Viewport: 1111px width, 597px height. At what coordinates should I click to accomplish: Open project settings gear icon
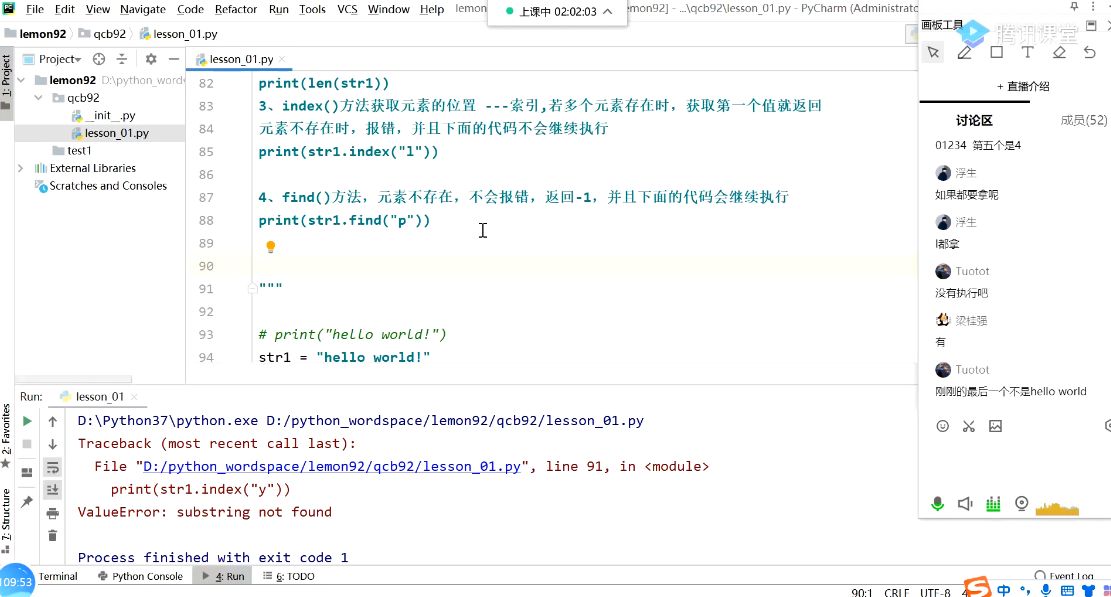coord(150,59)
